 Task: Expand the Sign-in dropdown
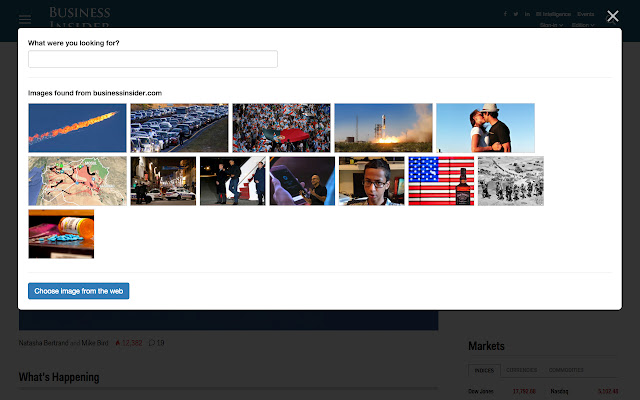[x=551, y=25]
